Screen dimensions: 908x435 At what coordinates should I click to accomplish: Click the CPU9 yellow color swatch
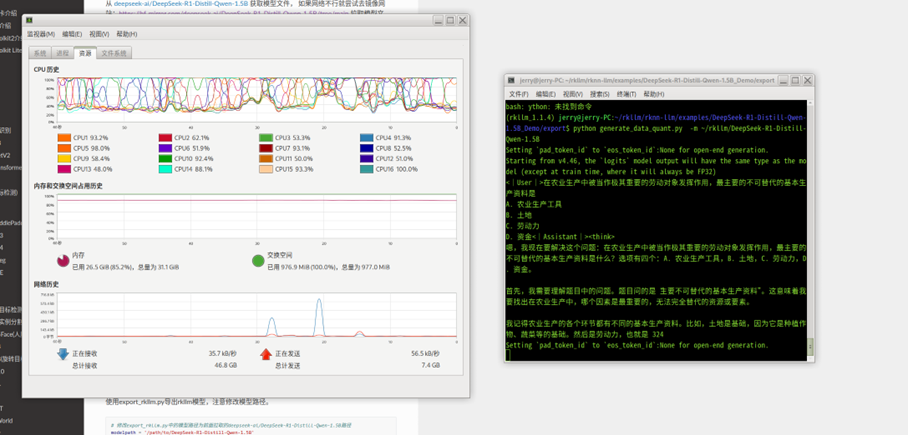point(64,159)
